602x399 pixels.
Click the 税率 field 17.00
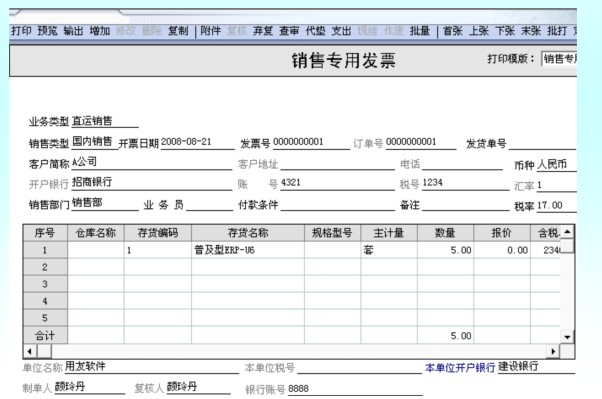point(557,205)
